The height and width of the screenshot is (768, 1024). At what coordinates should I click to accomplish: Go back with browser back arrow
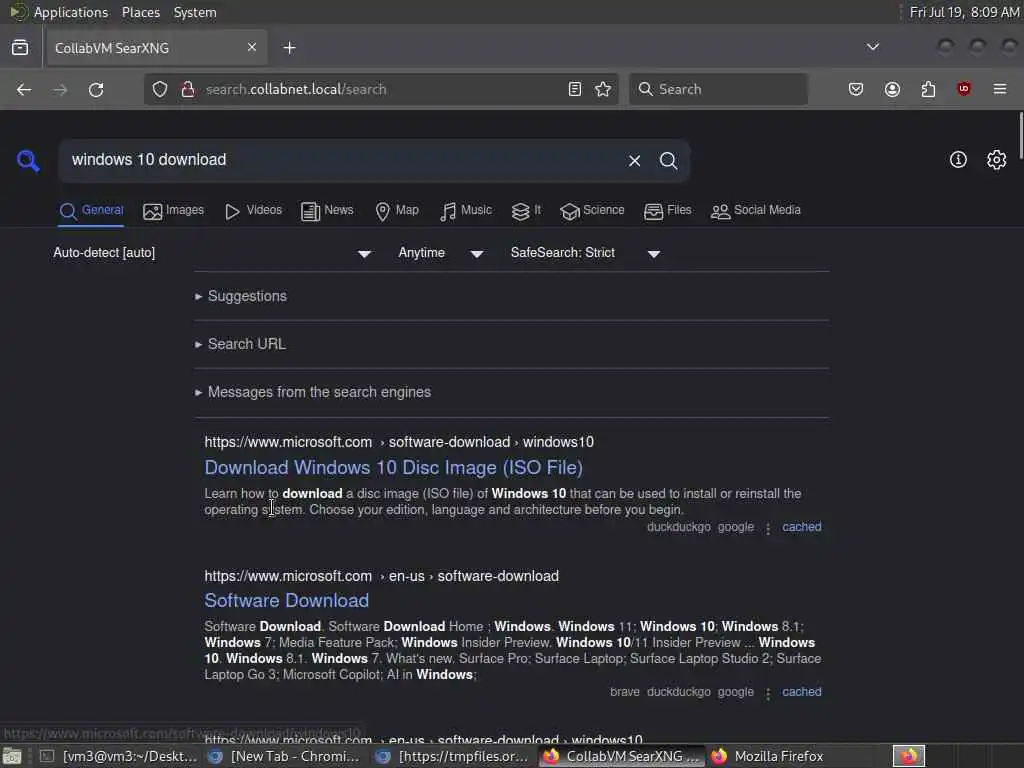point(24,89)
